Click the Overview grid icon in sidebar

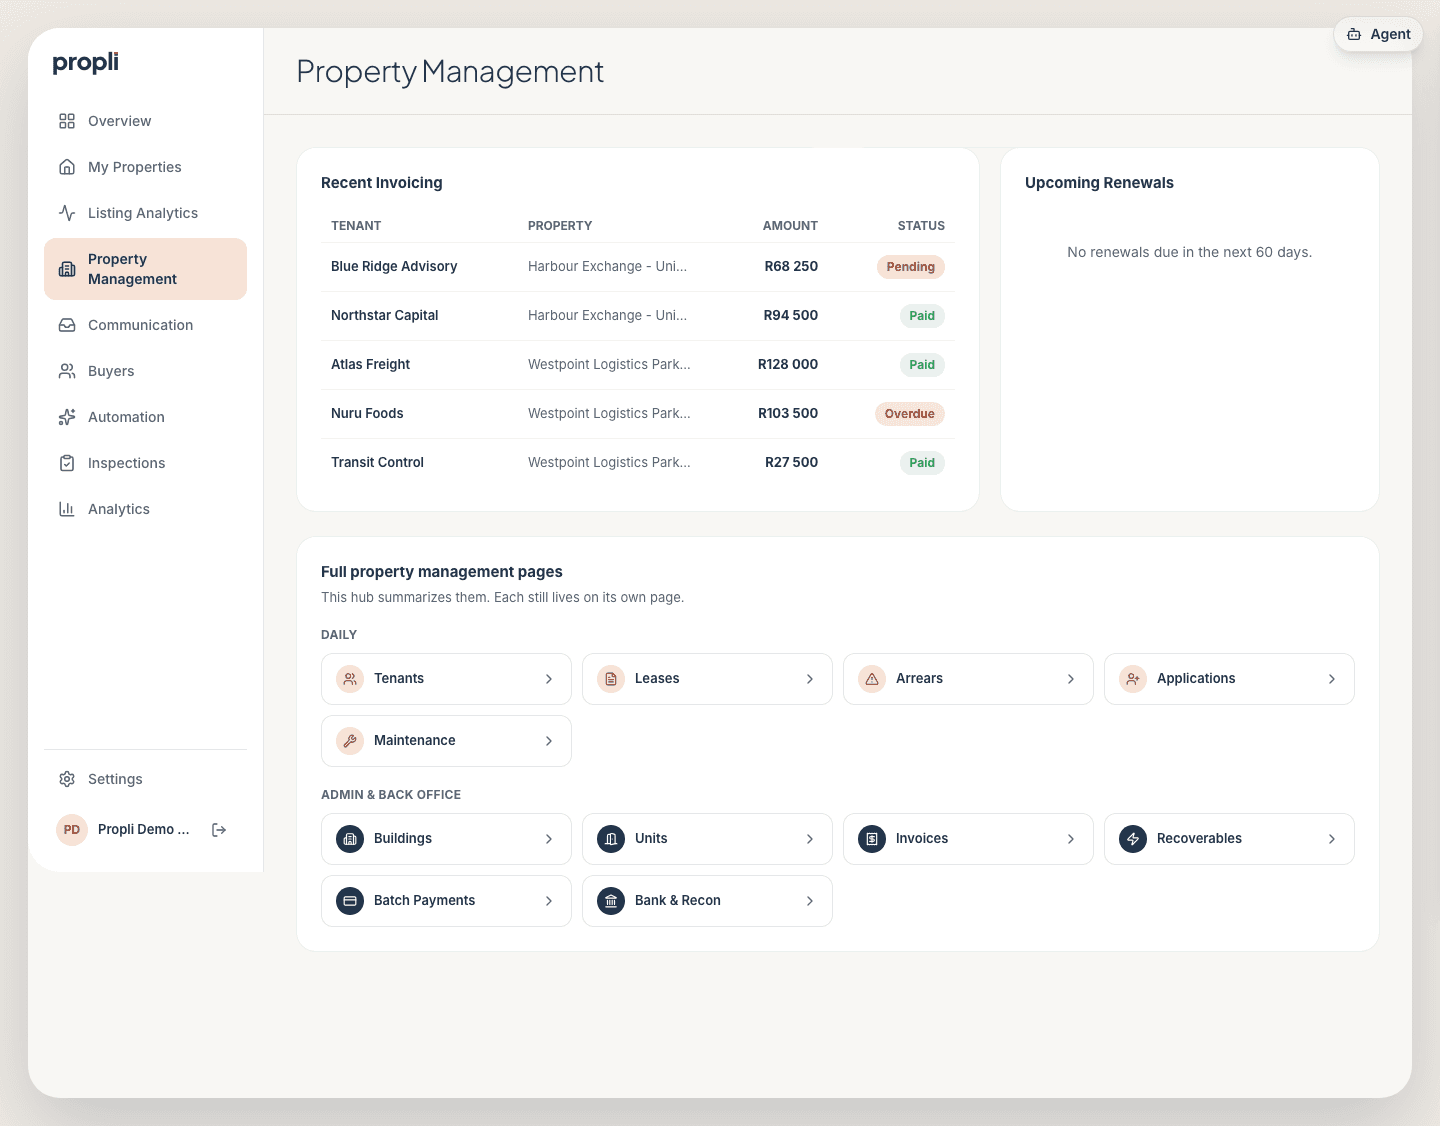(67, 121)
